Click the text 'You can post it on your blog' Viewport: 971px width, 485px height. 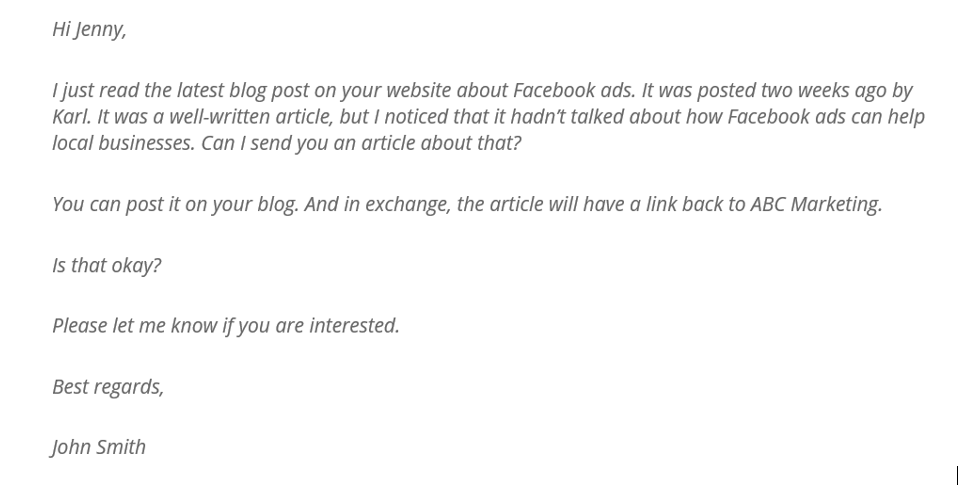tap(175, 204)
